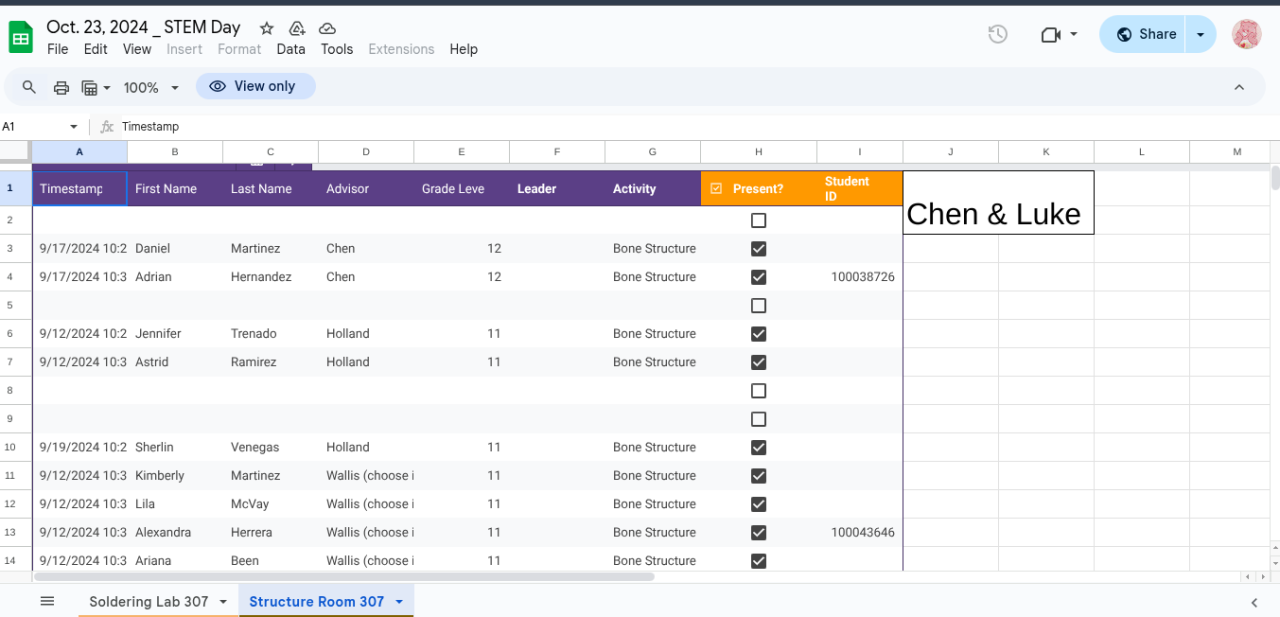Viewport: 1280px width, 617px height.
Task: Click the Present? header cell
Action: click(758, 188)
